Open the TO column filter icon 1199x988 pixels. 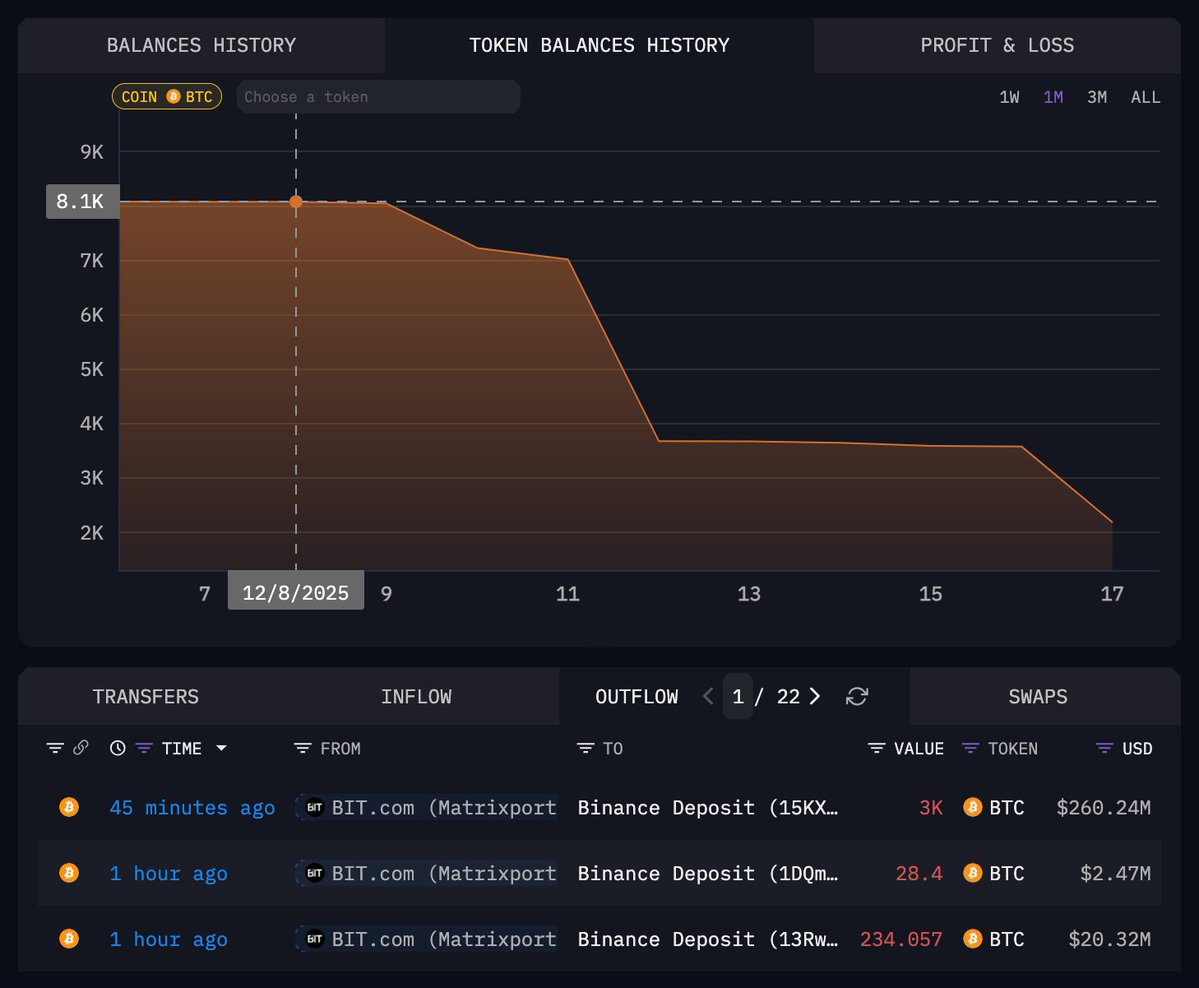(x=585, y=748)
